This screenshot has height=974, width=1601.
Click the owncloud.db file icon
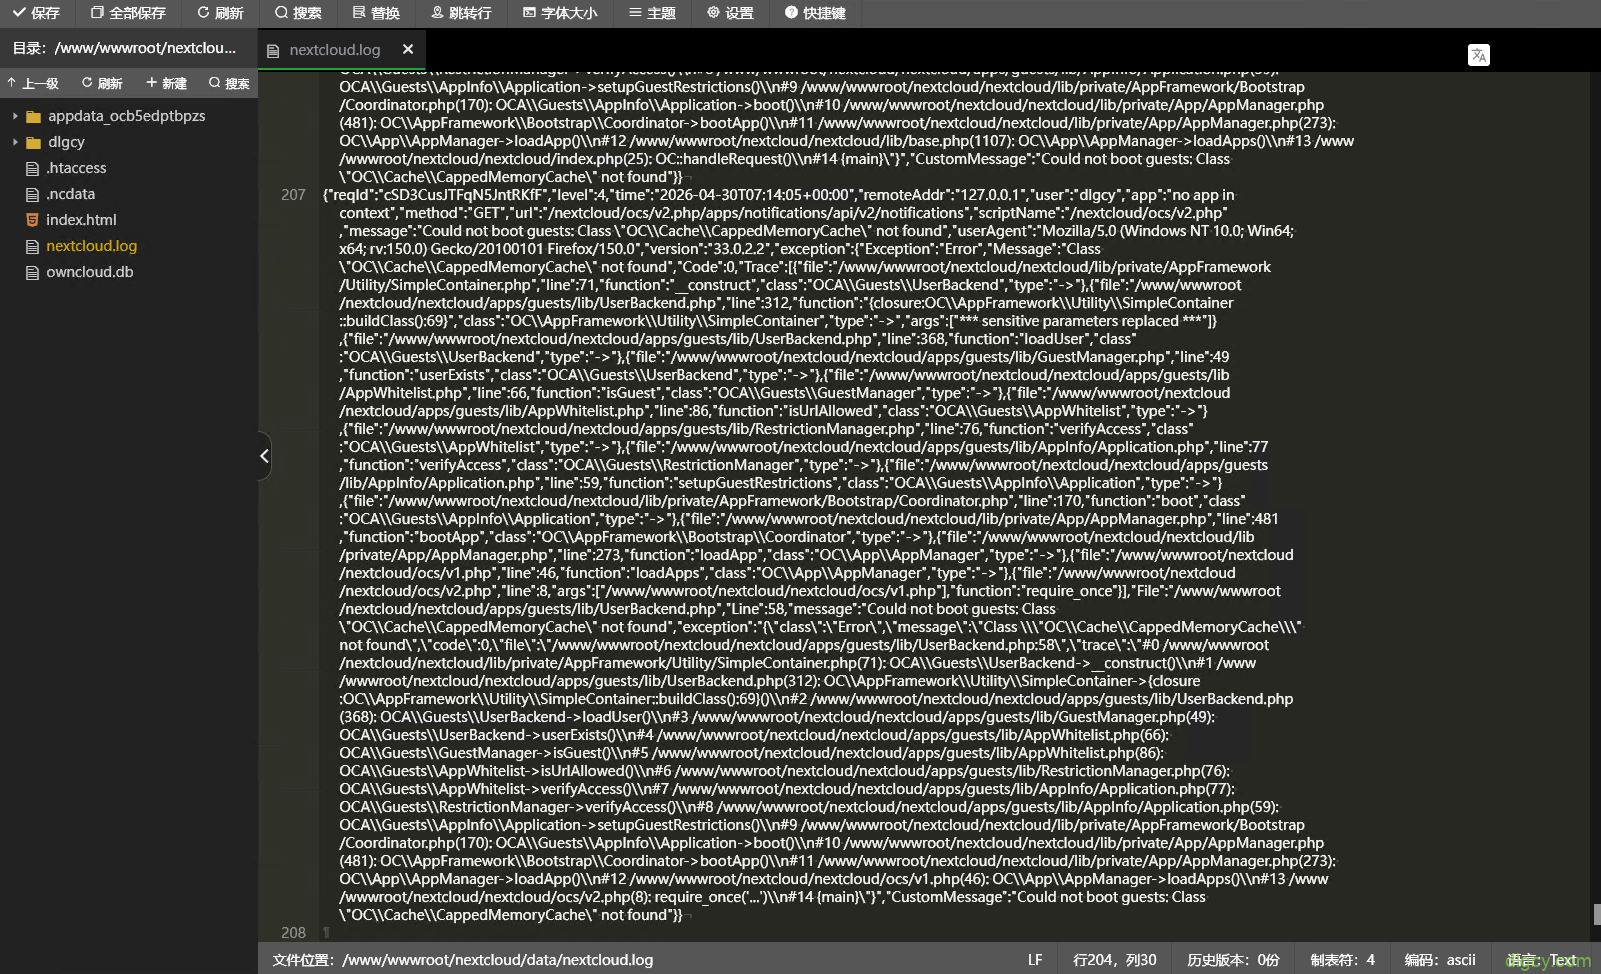(32, 272)
